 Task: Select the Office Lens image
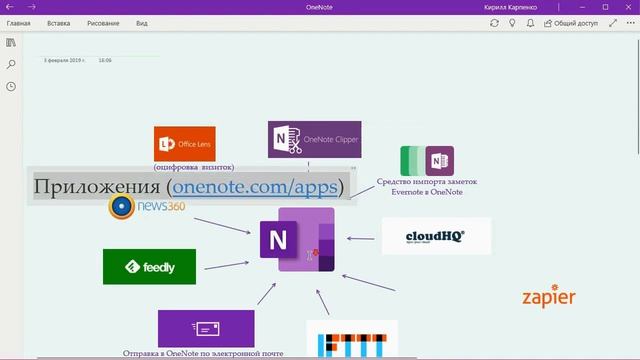[x=184, y=144]
